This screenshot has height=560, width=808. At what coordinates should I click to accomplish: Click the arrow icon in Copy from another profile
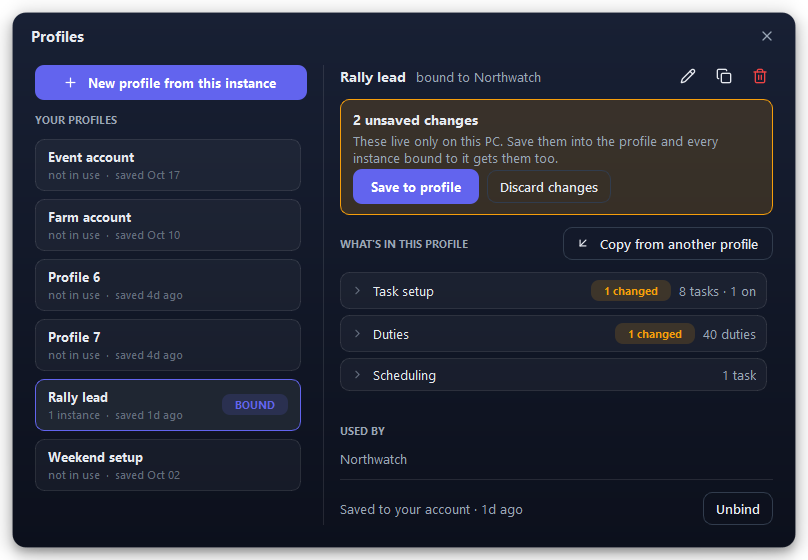[583, 244]
